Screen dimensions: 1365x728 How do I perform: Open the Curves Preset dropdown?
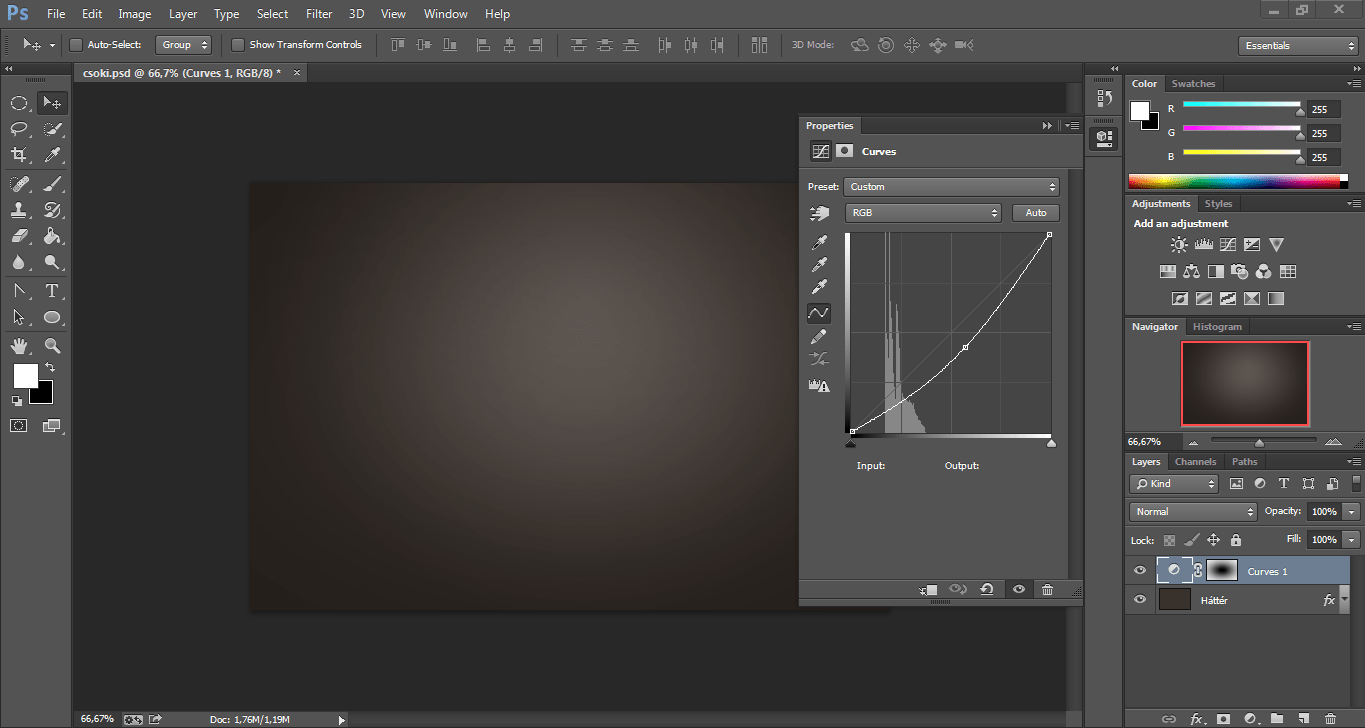point(952,187)
